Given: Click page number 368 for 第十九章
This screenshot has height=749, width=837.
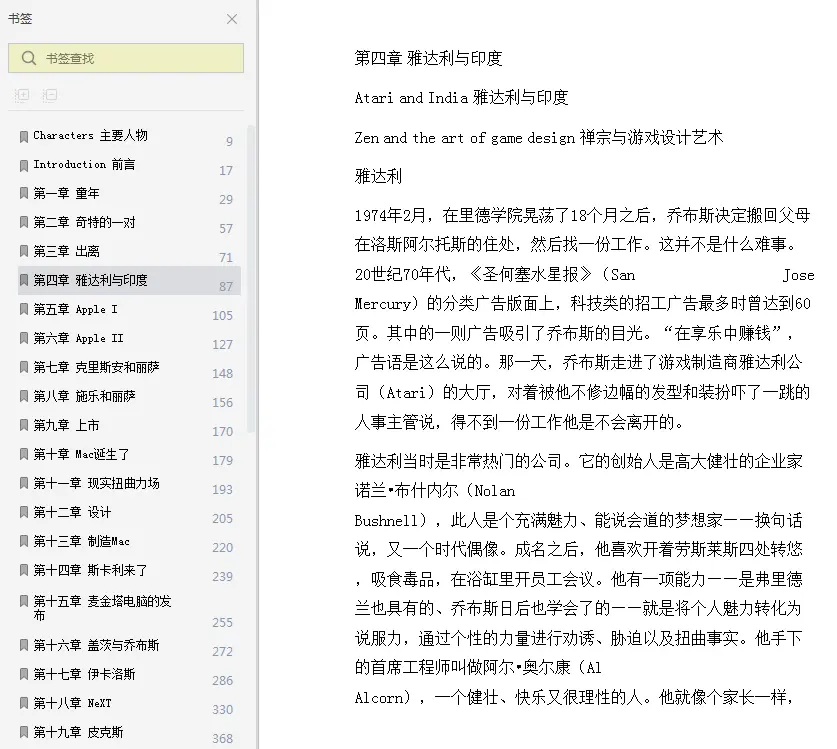Looking at the screenshot, I should 223,738.
